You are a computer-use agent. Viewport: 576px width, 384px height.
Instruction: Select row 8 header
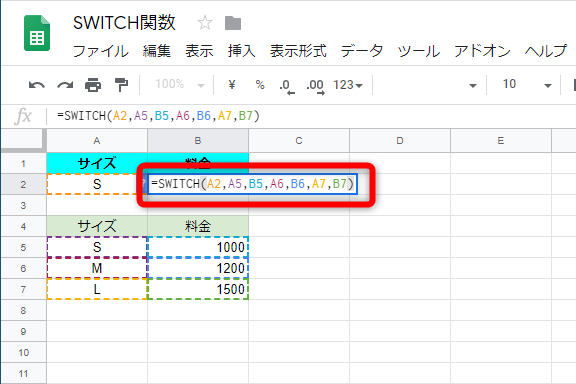24,310
